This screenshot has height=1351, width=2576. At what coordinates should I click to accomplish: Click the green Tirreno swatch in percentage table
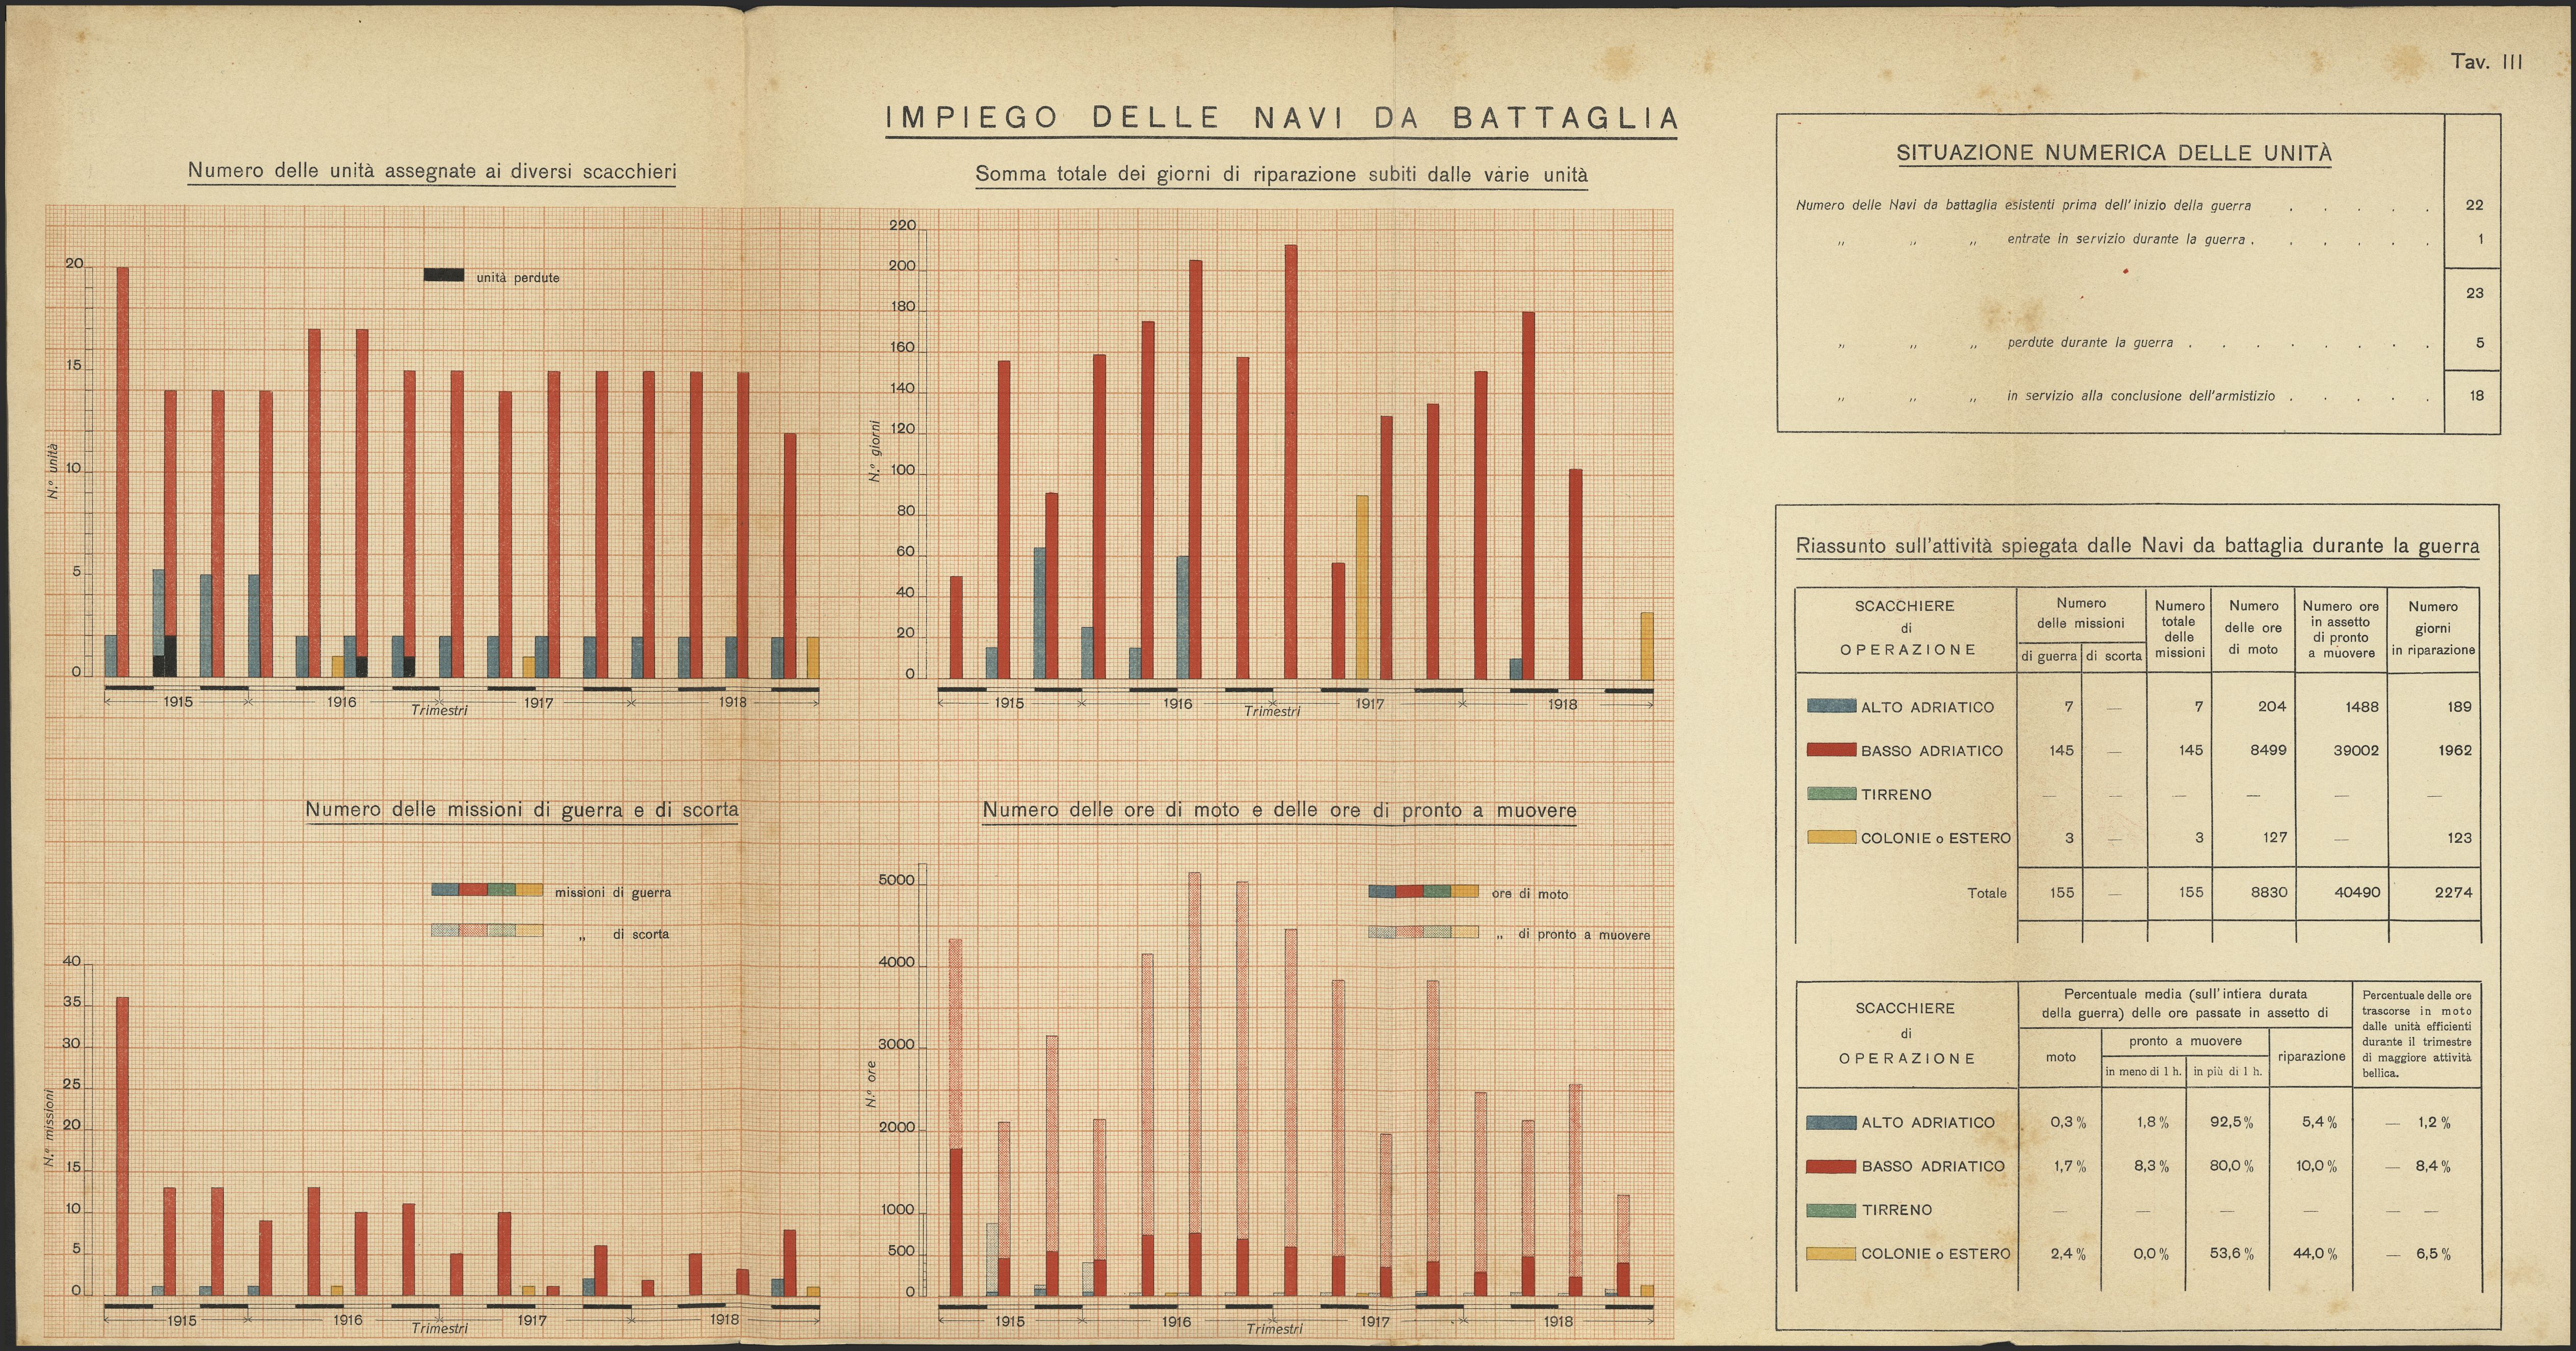[x=1831, y=1210]
